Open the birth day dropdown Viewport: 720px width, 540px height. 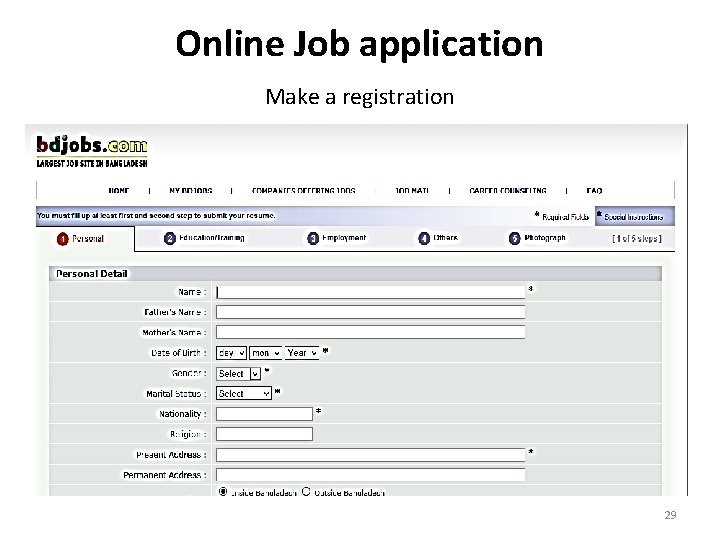pyautogui.click(x=231, y=353)
